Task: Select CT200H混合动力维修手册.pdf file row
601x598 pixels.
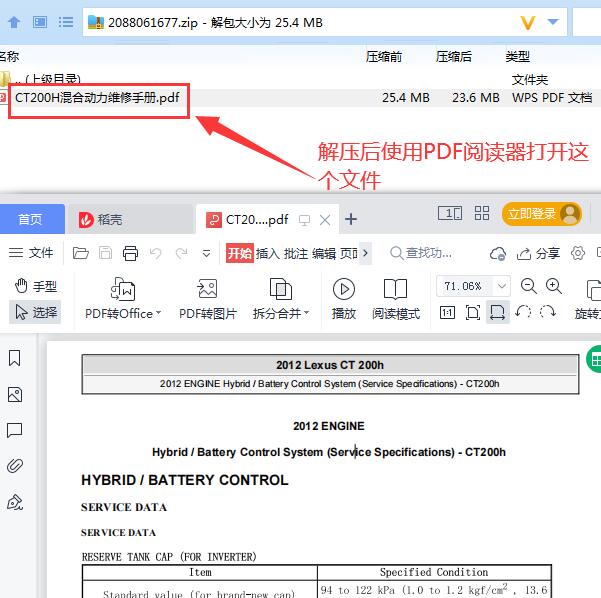Action: tap(300, 98)
